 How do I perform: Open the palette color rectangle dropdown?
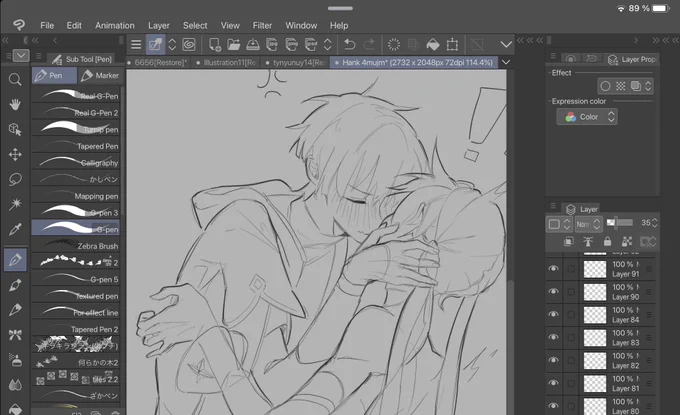point(559,224)
